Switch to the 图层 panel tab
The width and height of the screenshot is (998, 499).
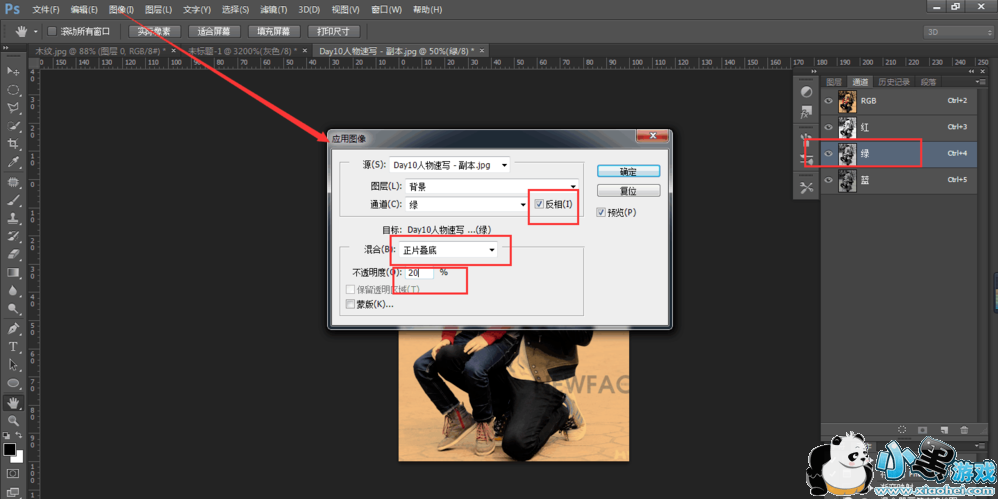tap(834, 81)
